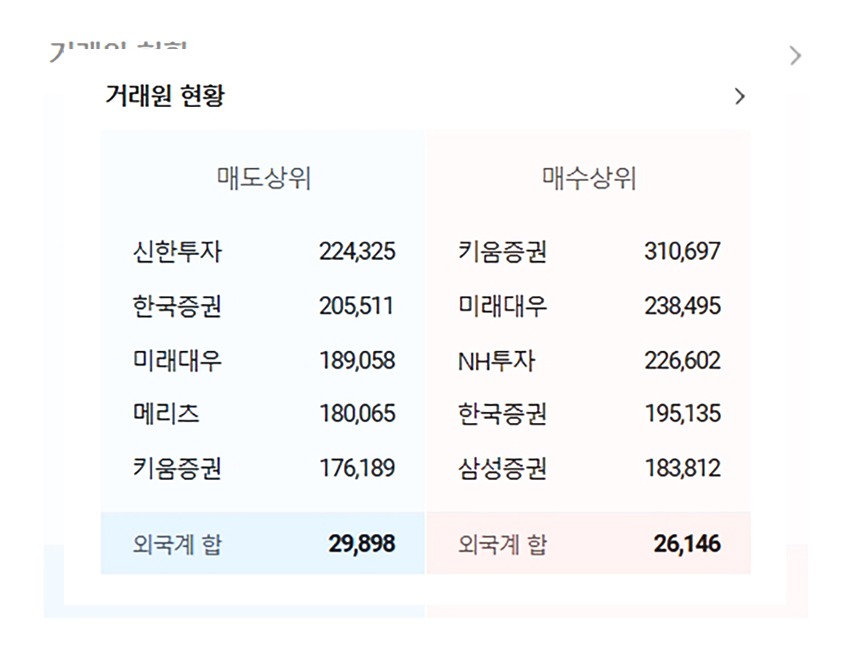The height and width of the screenshot is (654, 850).
Task: Click buy volume 226,602
Action: (682, 360)
